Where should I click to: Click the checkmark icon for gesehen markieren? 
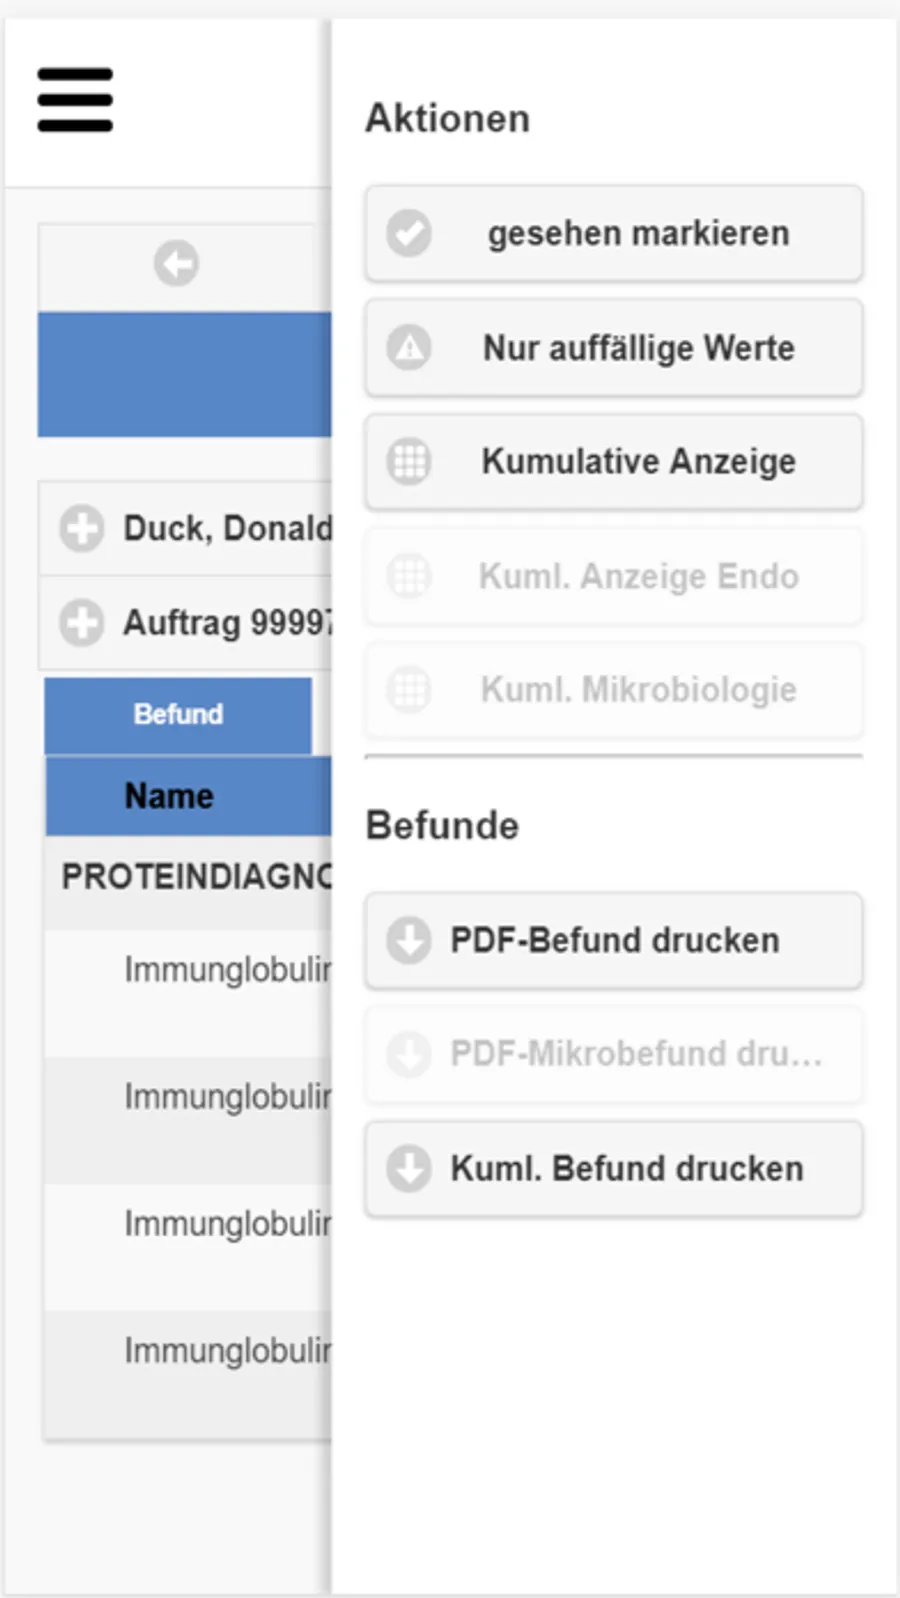[409, 233]
